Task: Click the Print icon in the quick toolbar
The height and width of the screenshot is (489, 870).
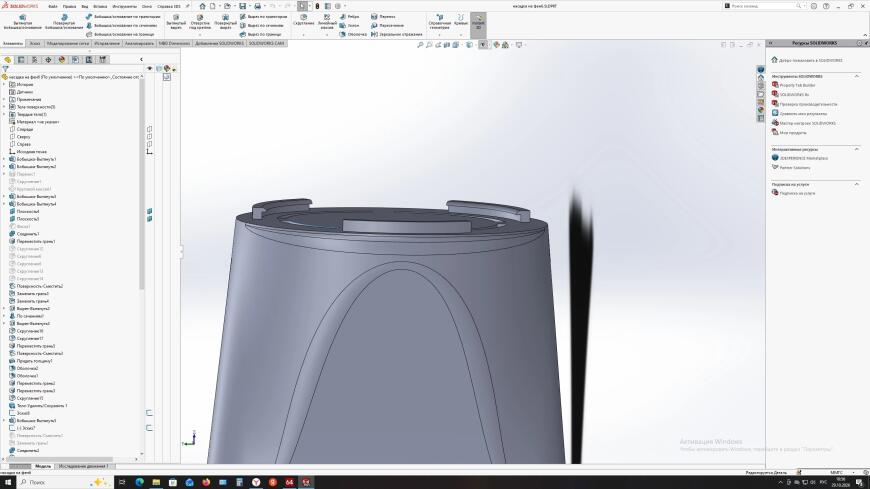Action: coord(257,6)
